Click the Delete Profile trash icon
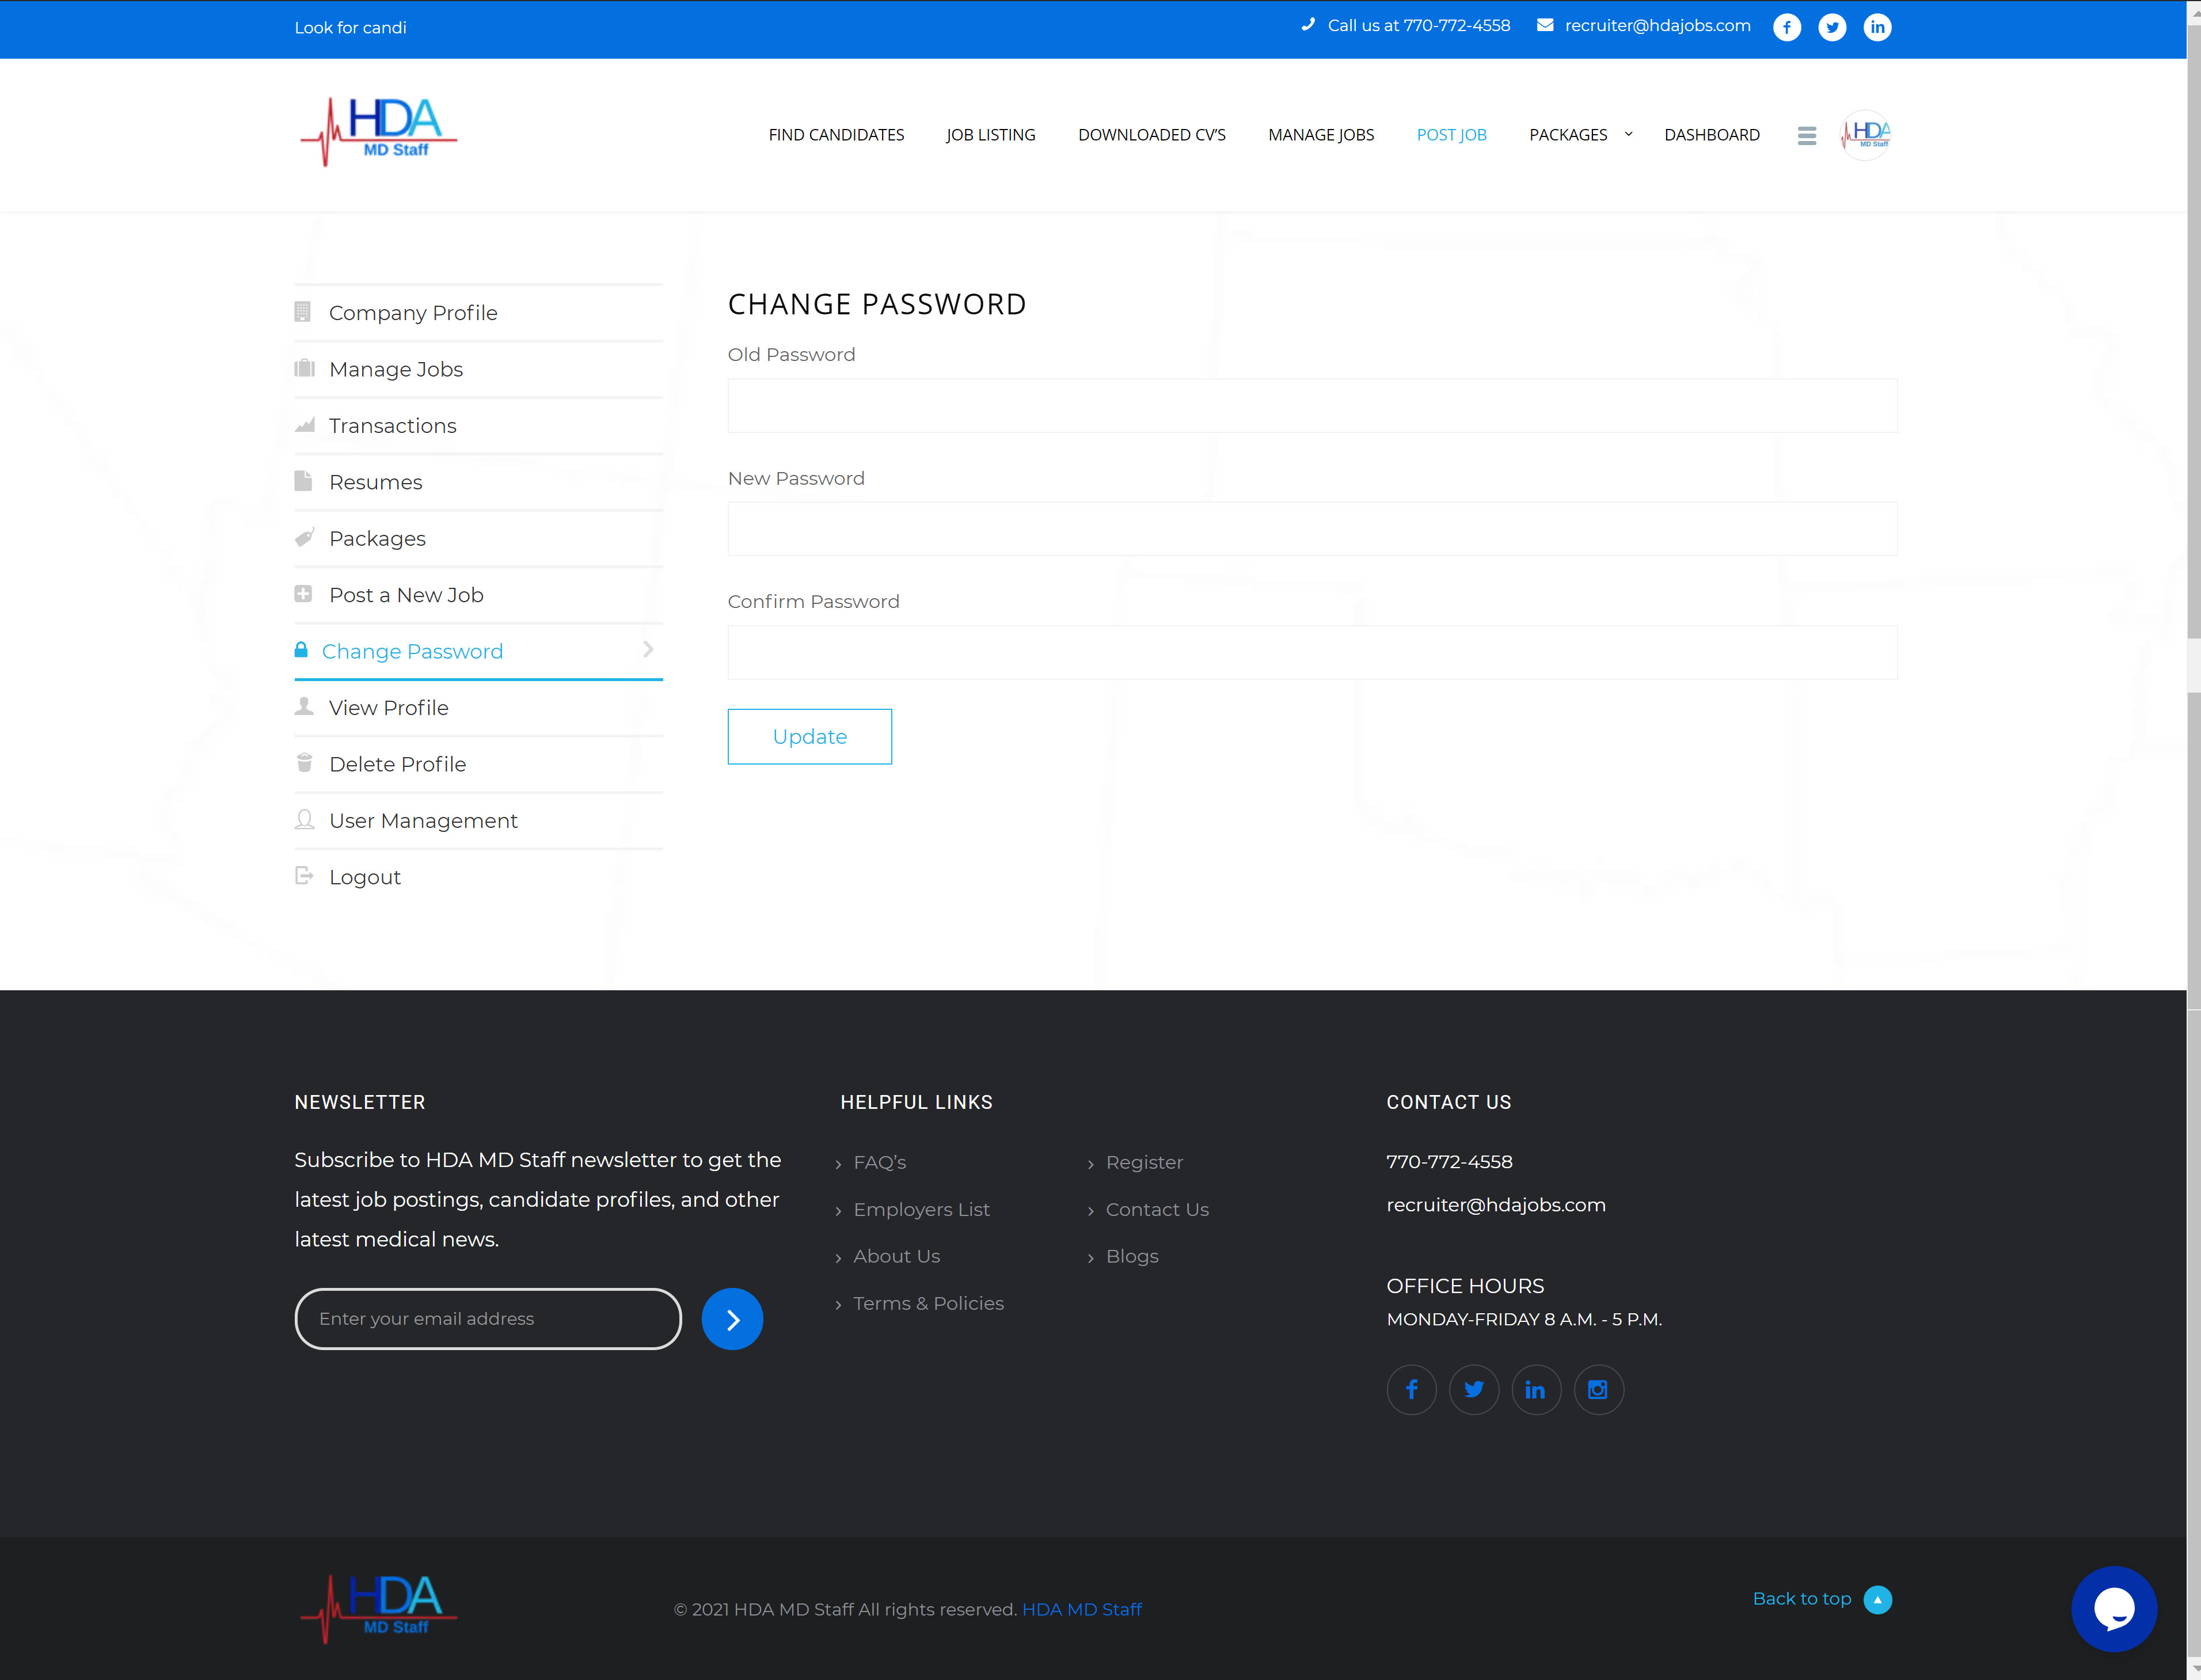The image size is (2201, 1680). tap(304, 763)
